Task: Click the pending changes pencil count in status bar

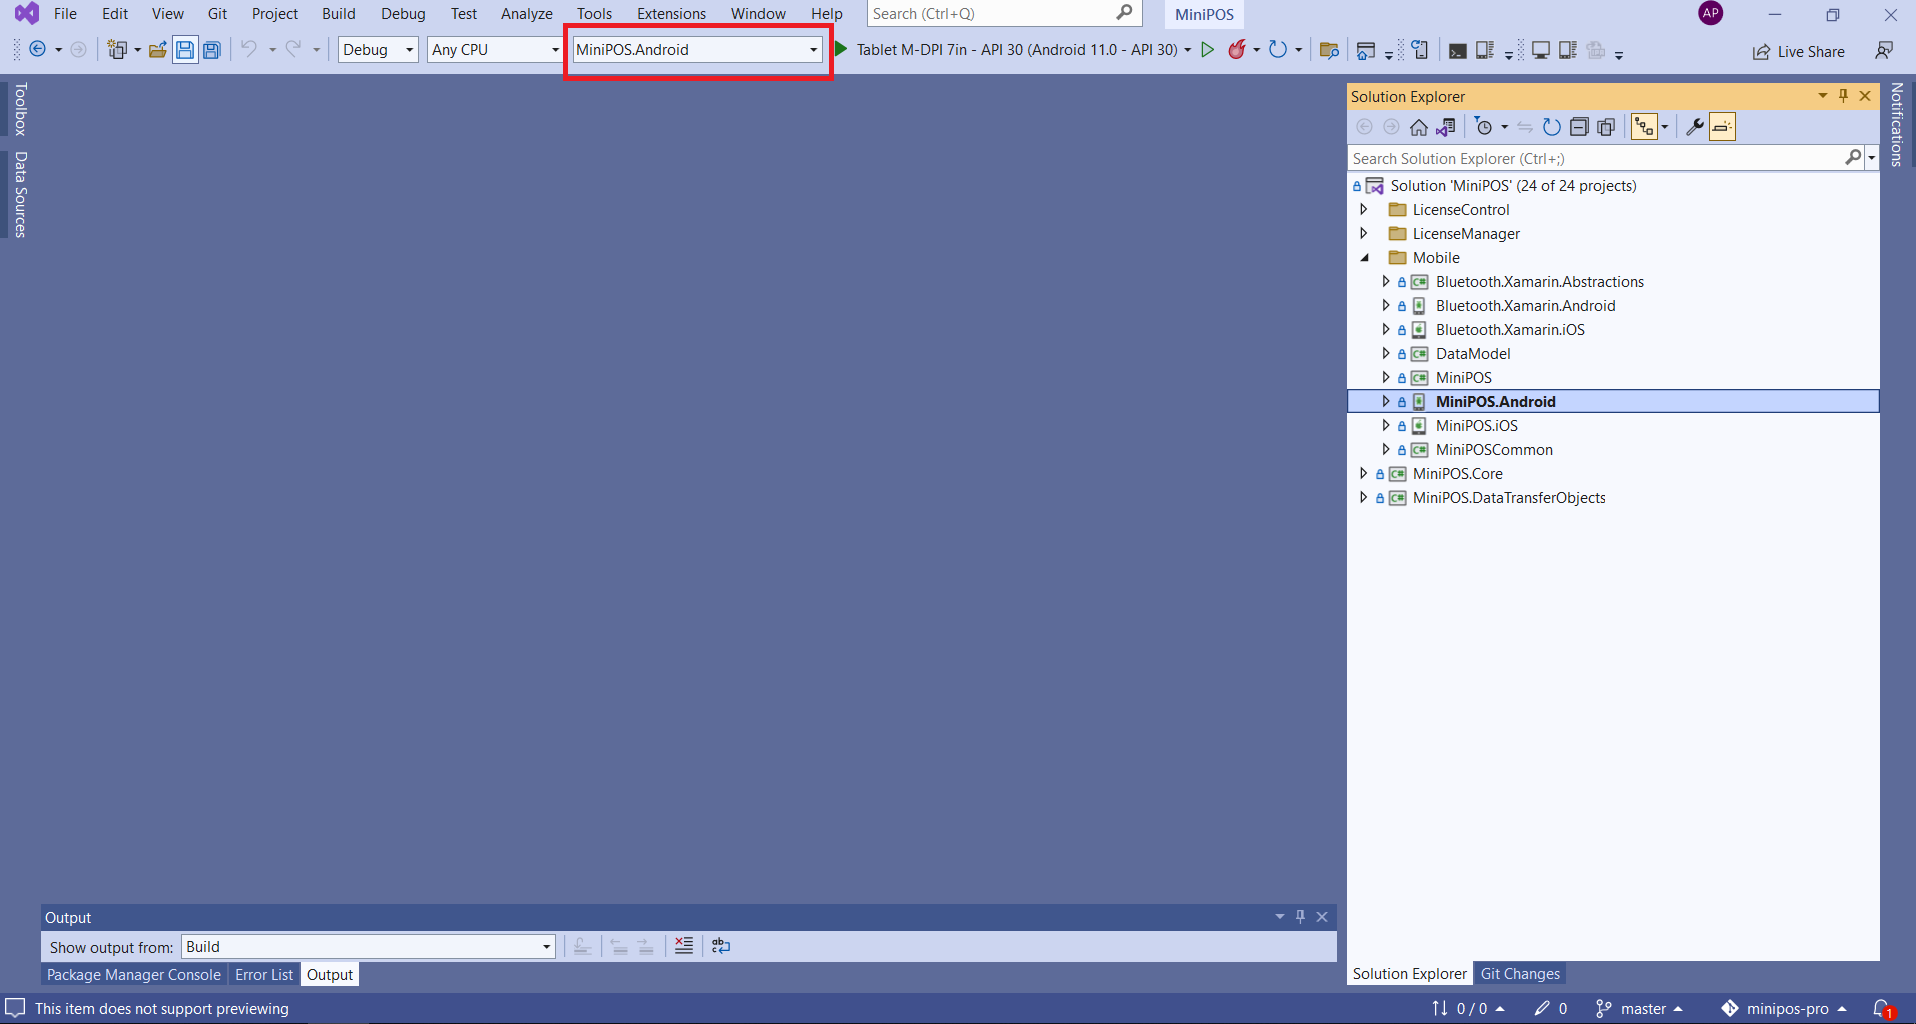Action: pos(1551,1008)
